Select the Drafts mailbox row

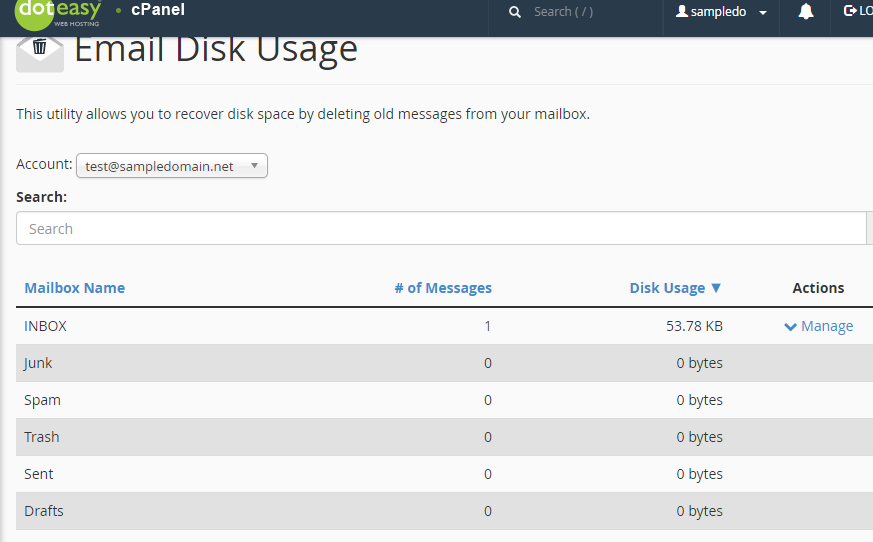click(444, 511)
